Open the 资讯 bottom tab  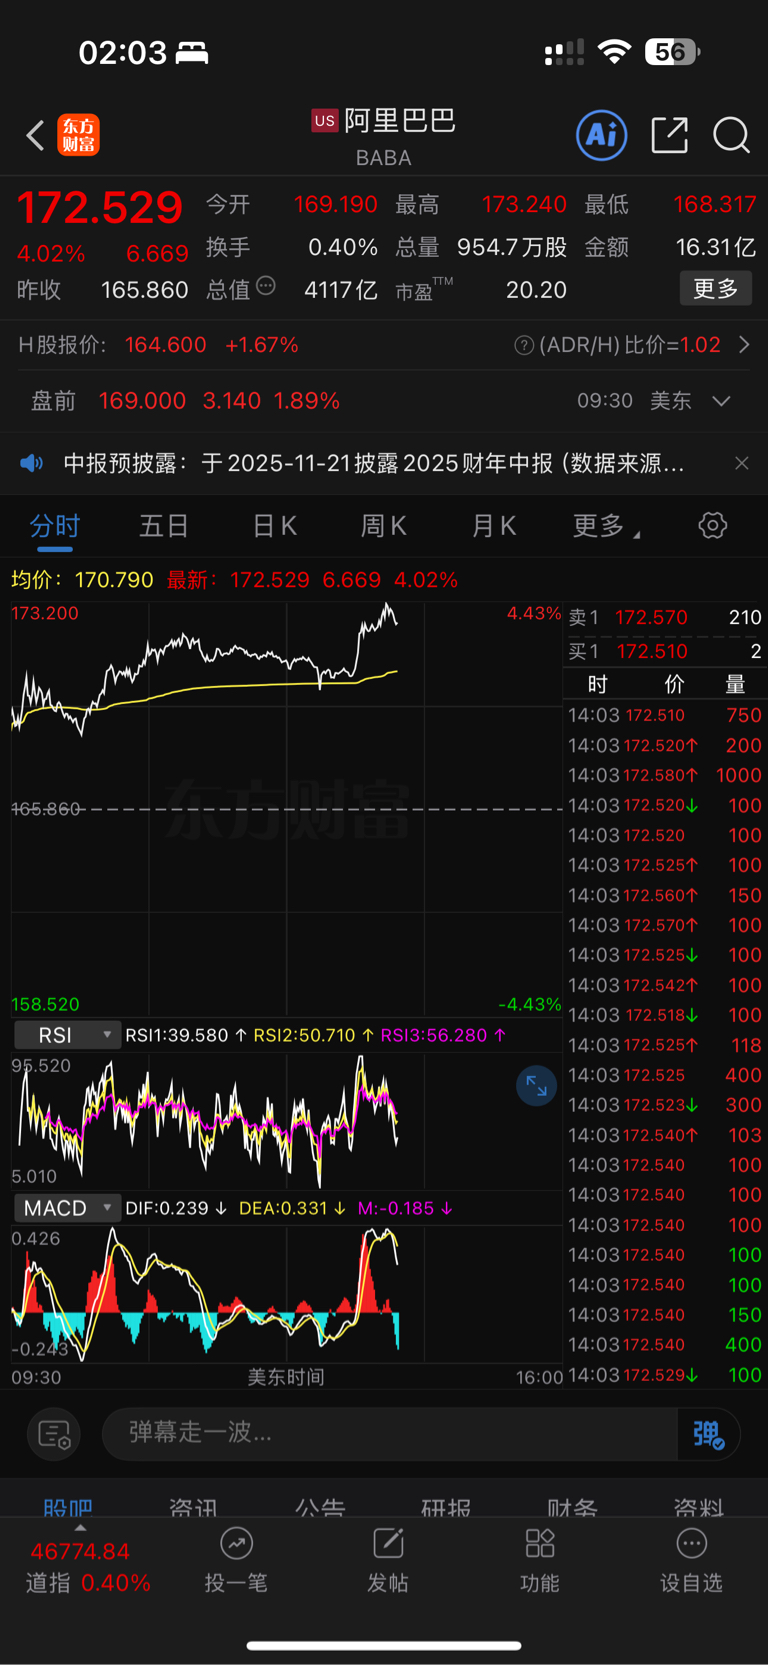coord(193,1507)
